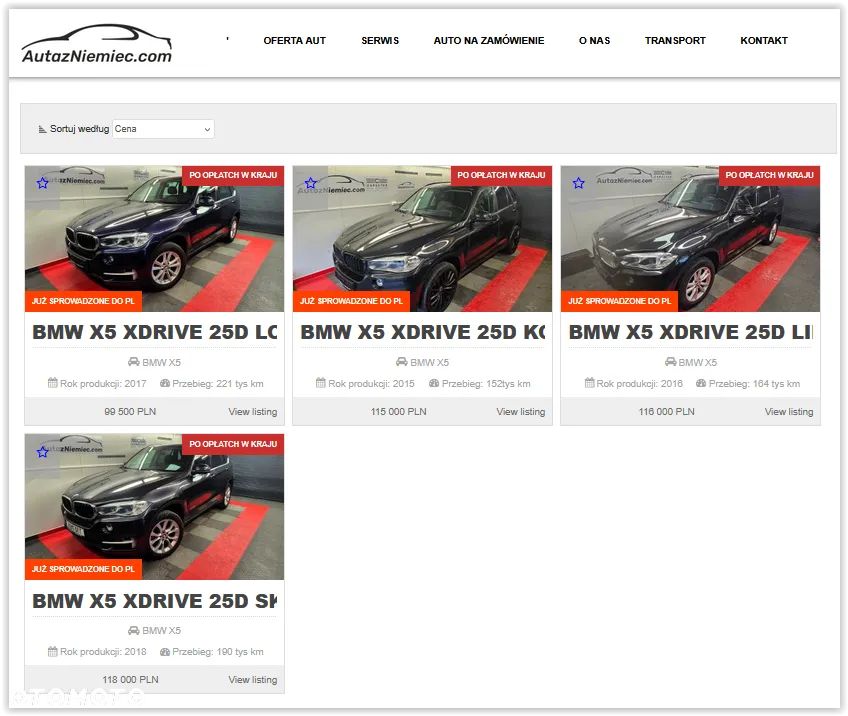Click gauge icon next to Przebieg: 152tys km
This screenshot has height=716, width=848.
[x=434, y=383]
